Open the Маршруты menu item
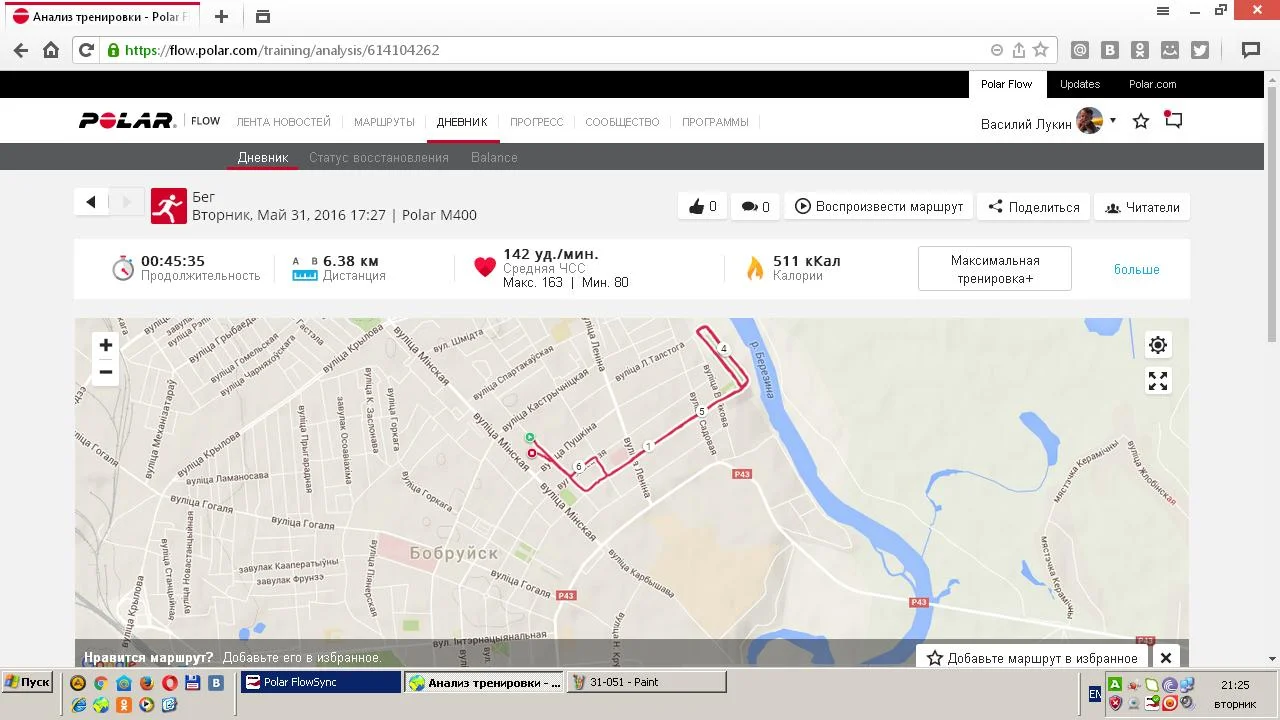The height and width of the screenshot is (720, 1280). point(384,122)
